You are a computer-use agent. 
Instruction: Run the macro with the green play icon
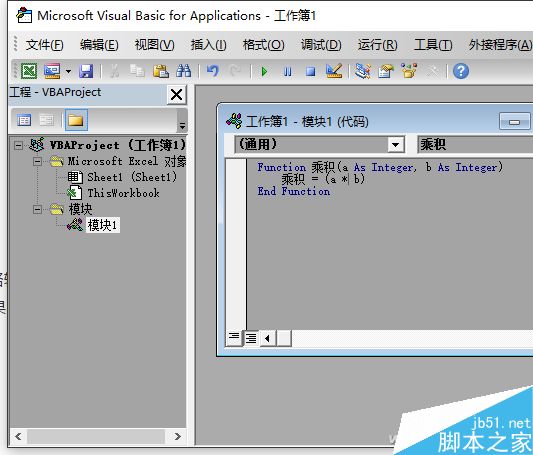[264, 72]
